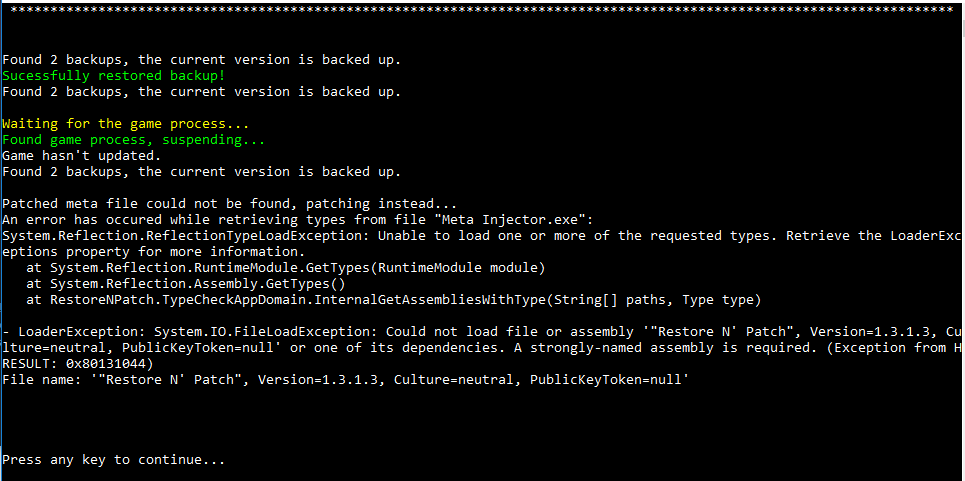The width and height of the screenshot is (965, 481).
Task: Click the topmost 'Found 2 backups' line
Action: (201, 60)
